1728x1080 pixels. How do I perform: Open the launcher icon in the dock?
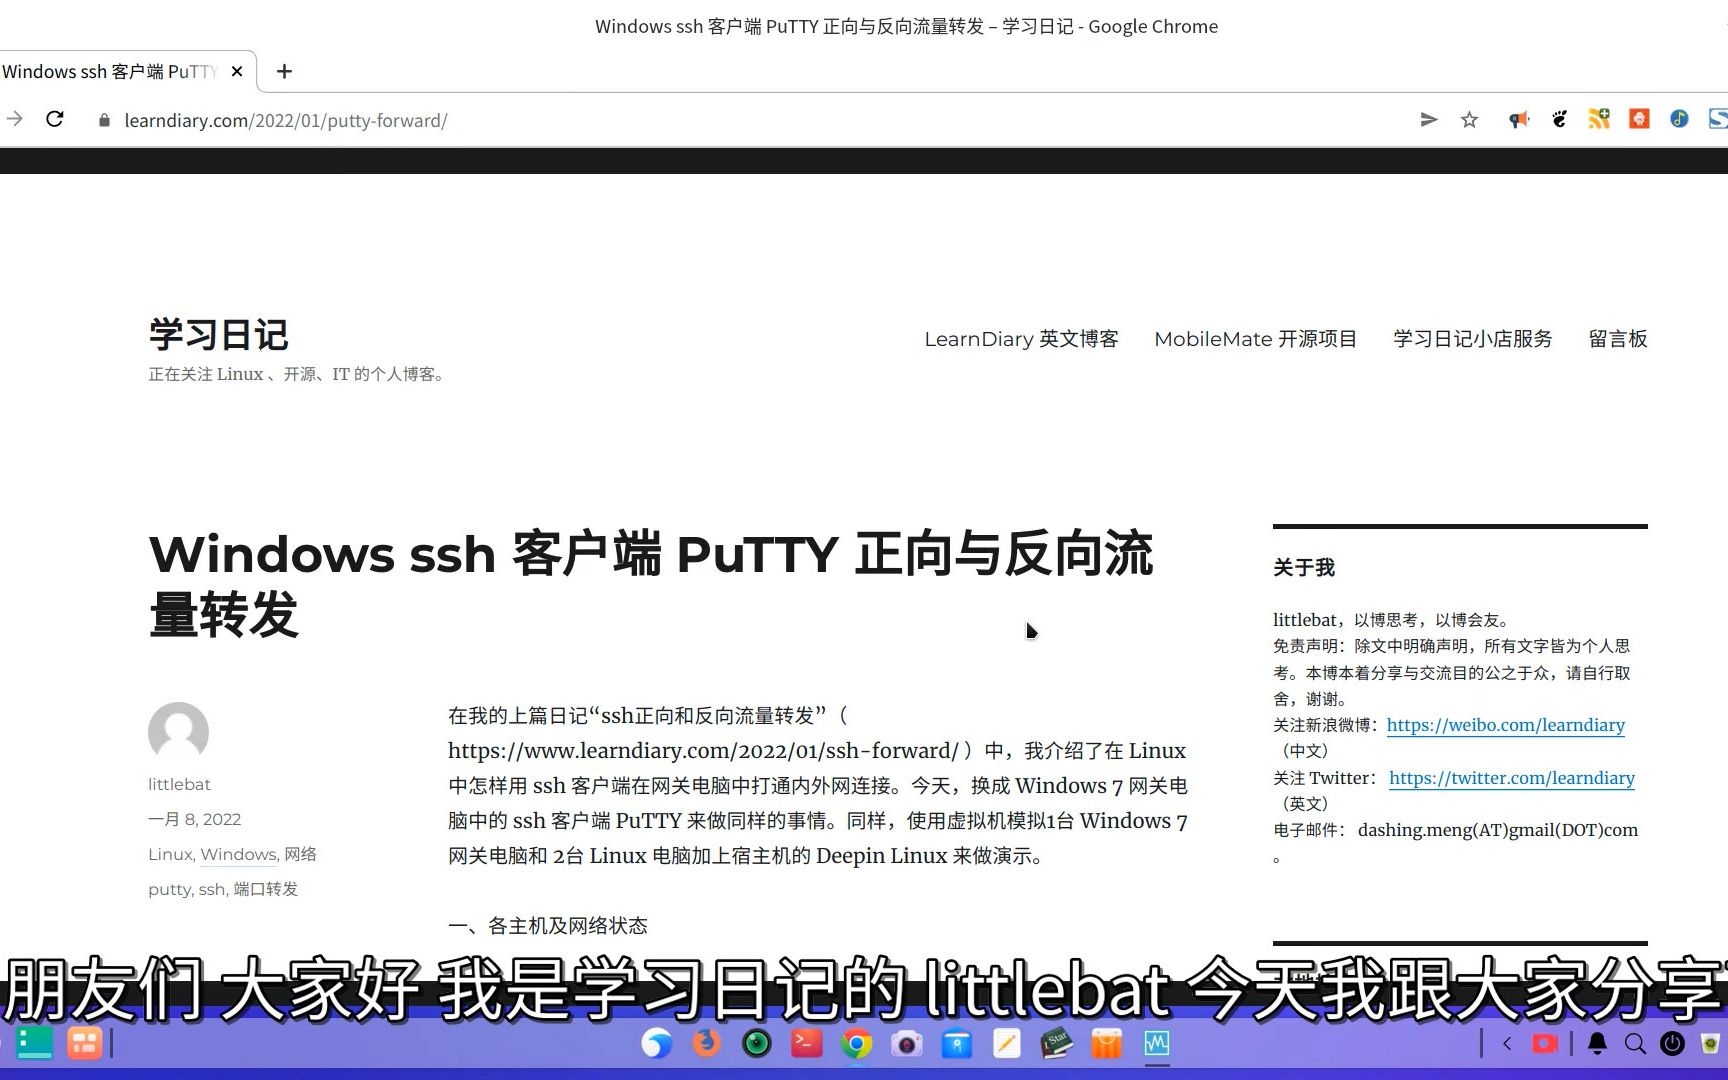pyautogui.click(x=34, y=1043)
